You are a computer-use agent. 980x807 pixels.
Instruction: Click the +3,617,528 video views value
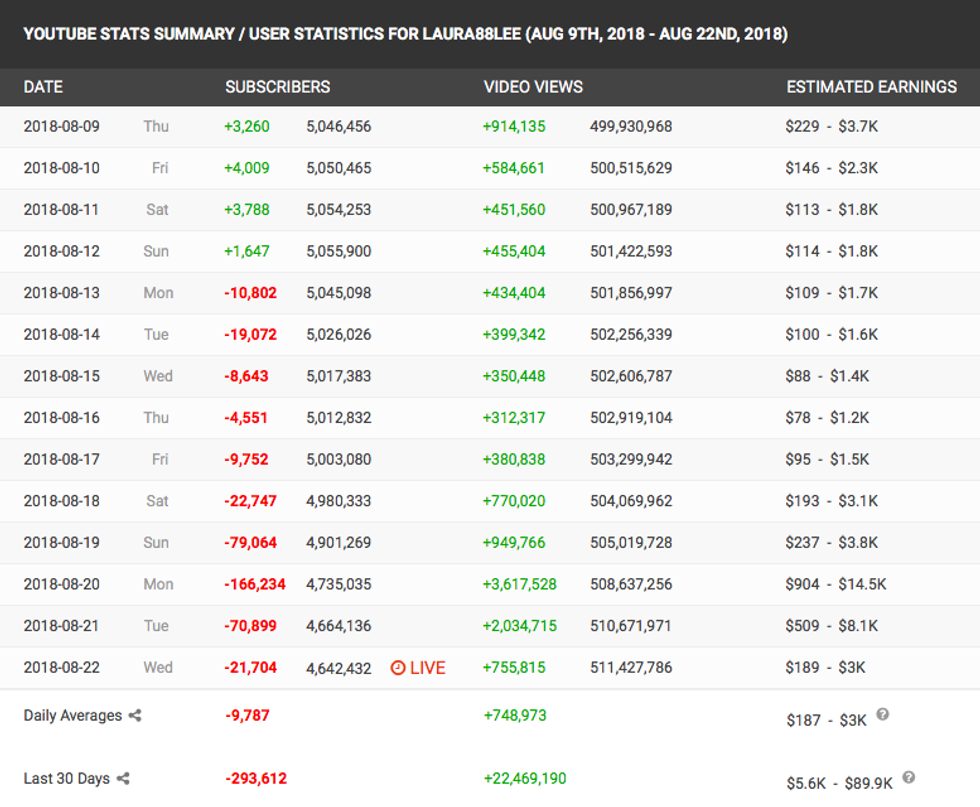(519, 584)
